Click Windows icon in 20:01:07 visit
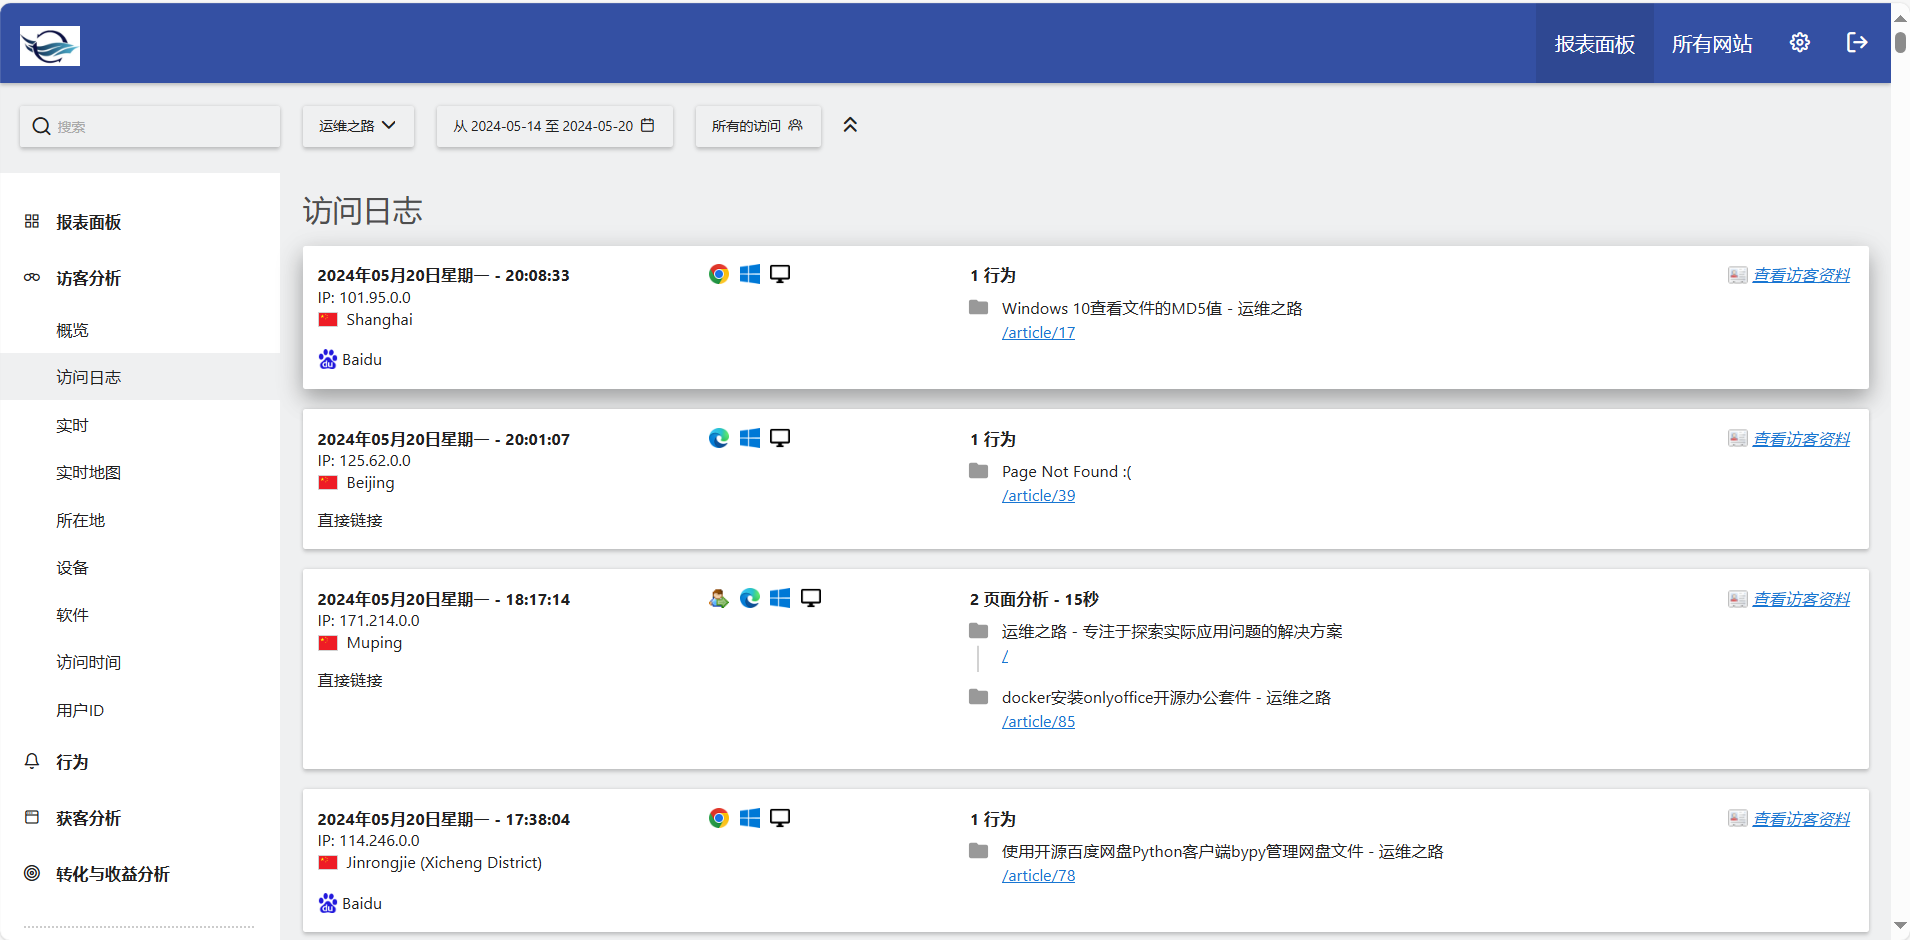Image resolution: width=1910 pixels, height=940 pixels. click(750, 438)
